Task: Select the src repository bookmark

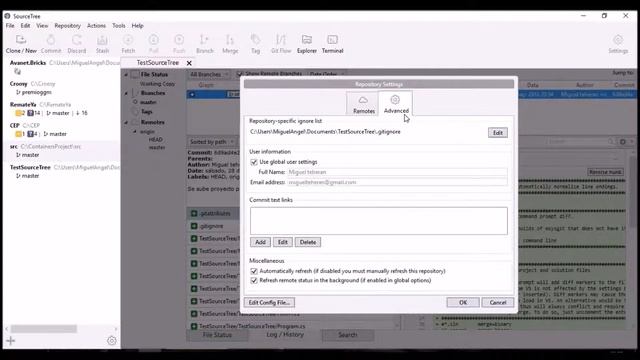Action: coord(63,150)
